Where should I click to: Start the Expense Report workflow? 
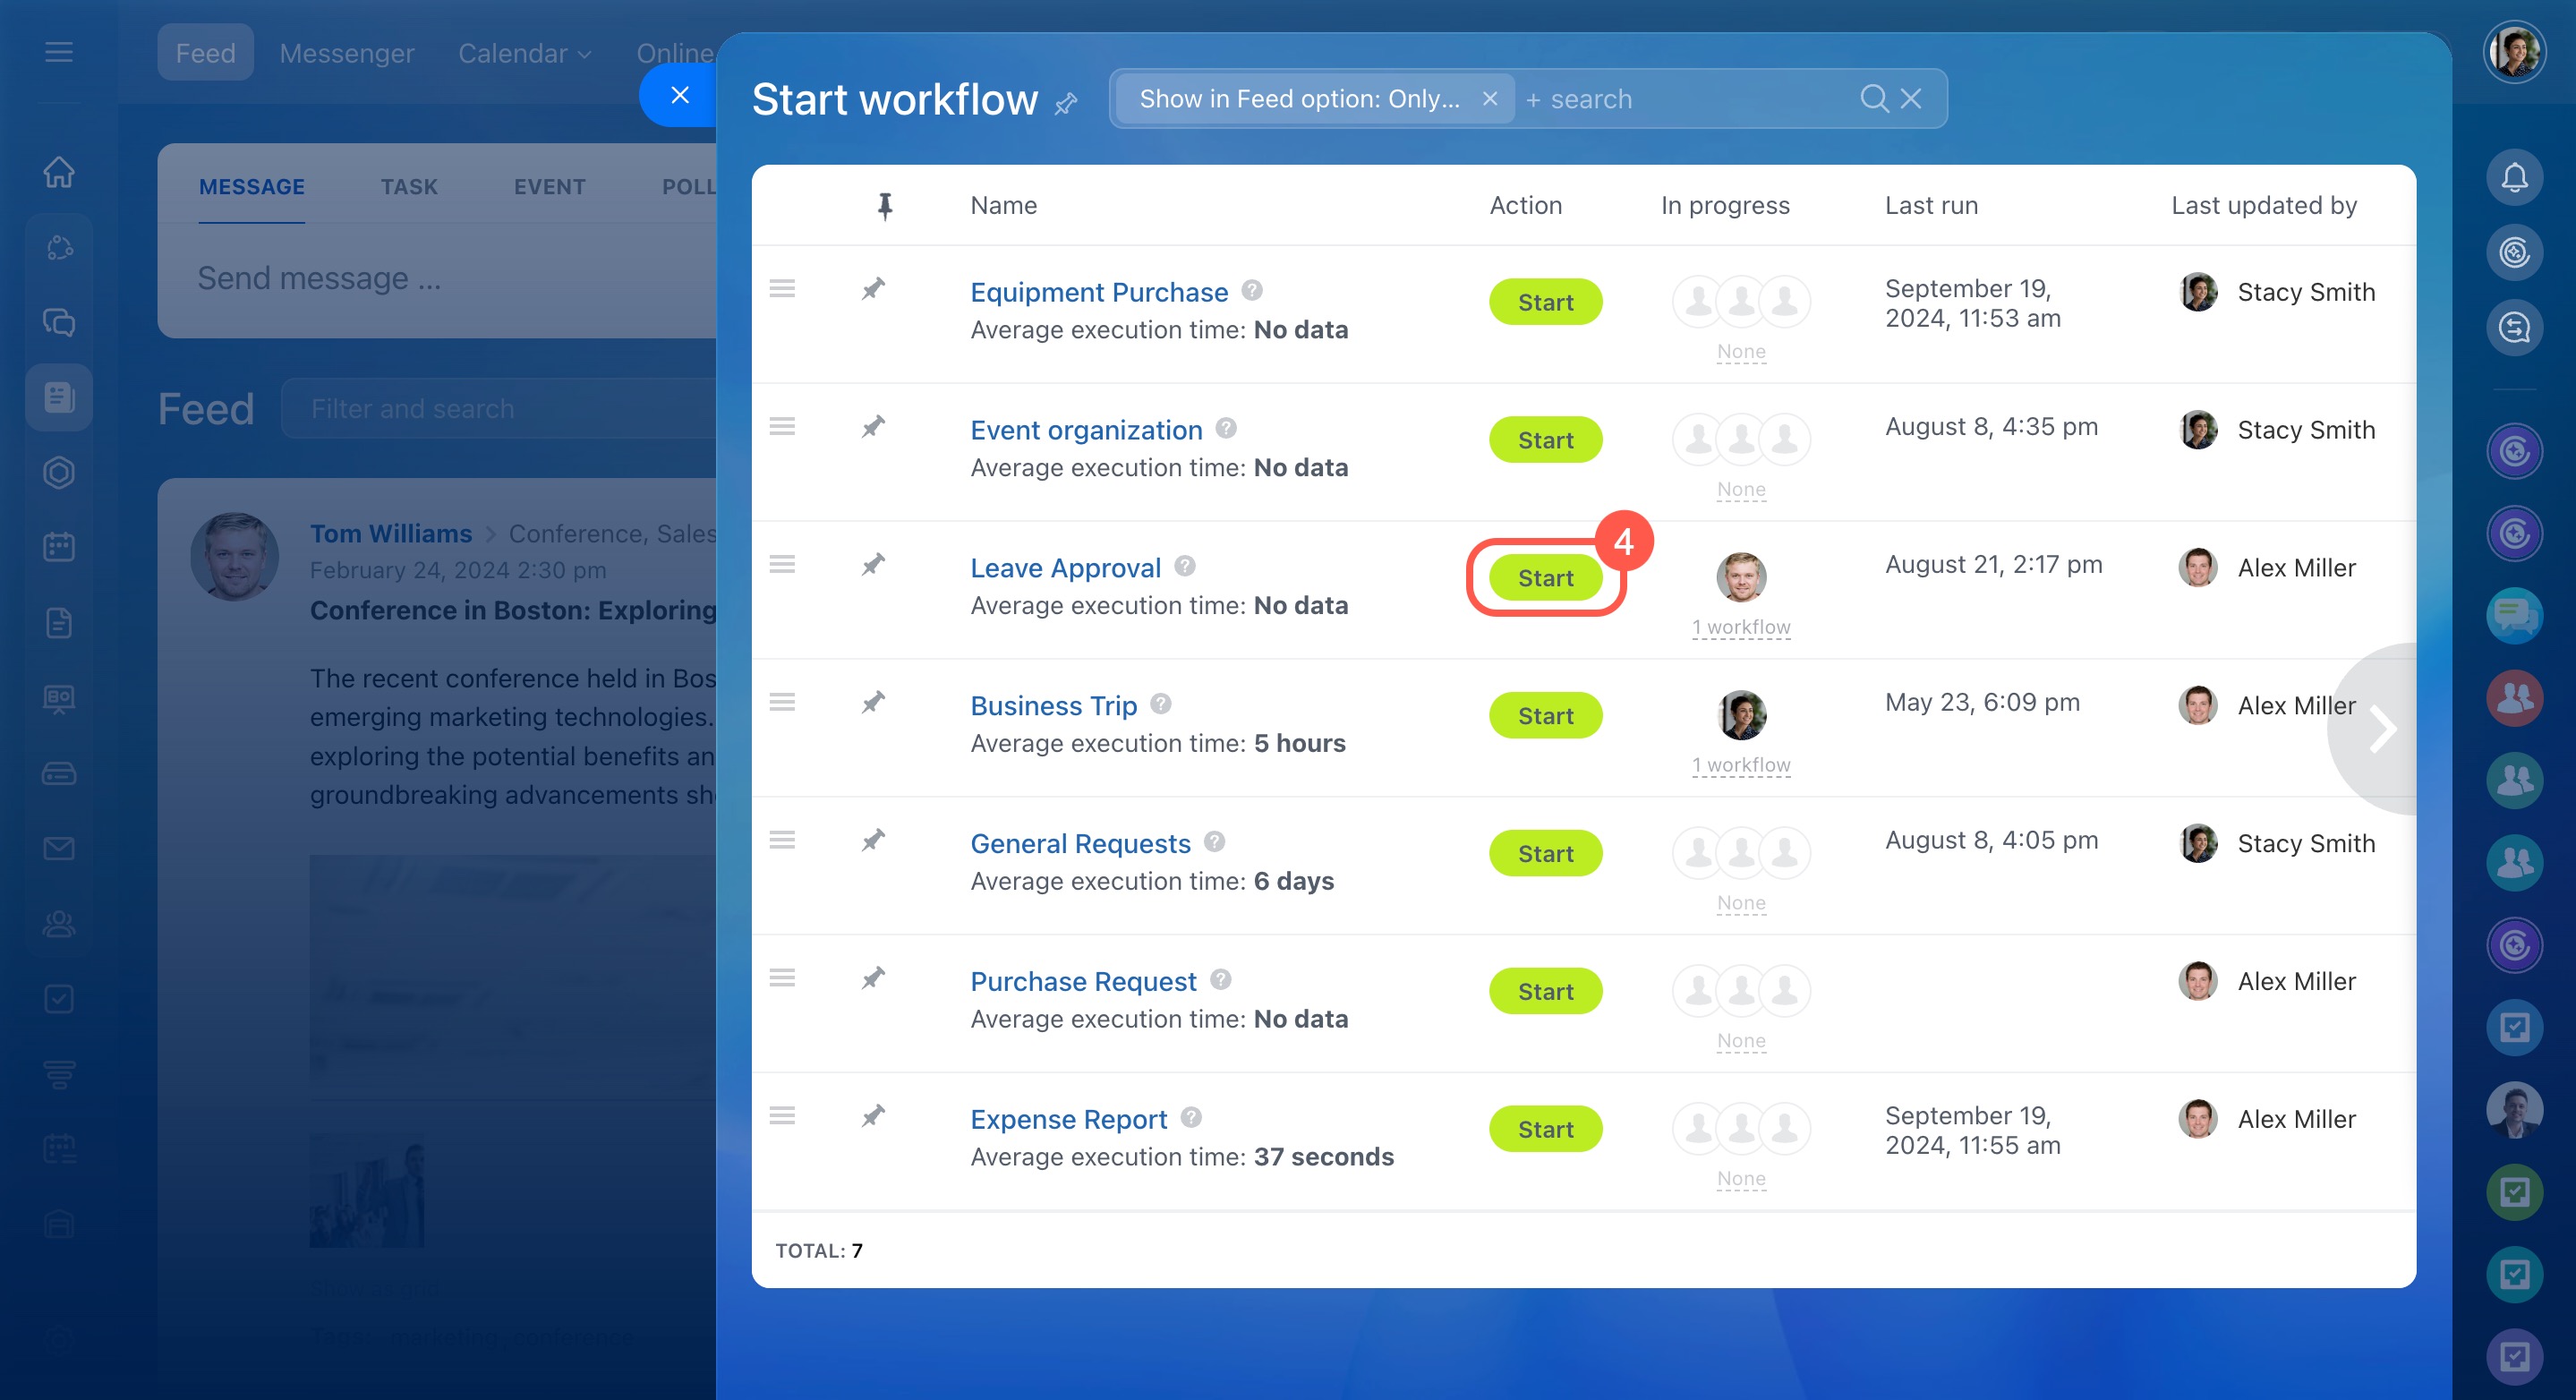point(1545,1129)
